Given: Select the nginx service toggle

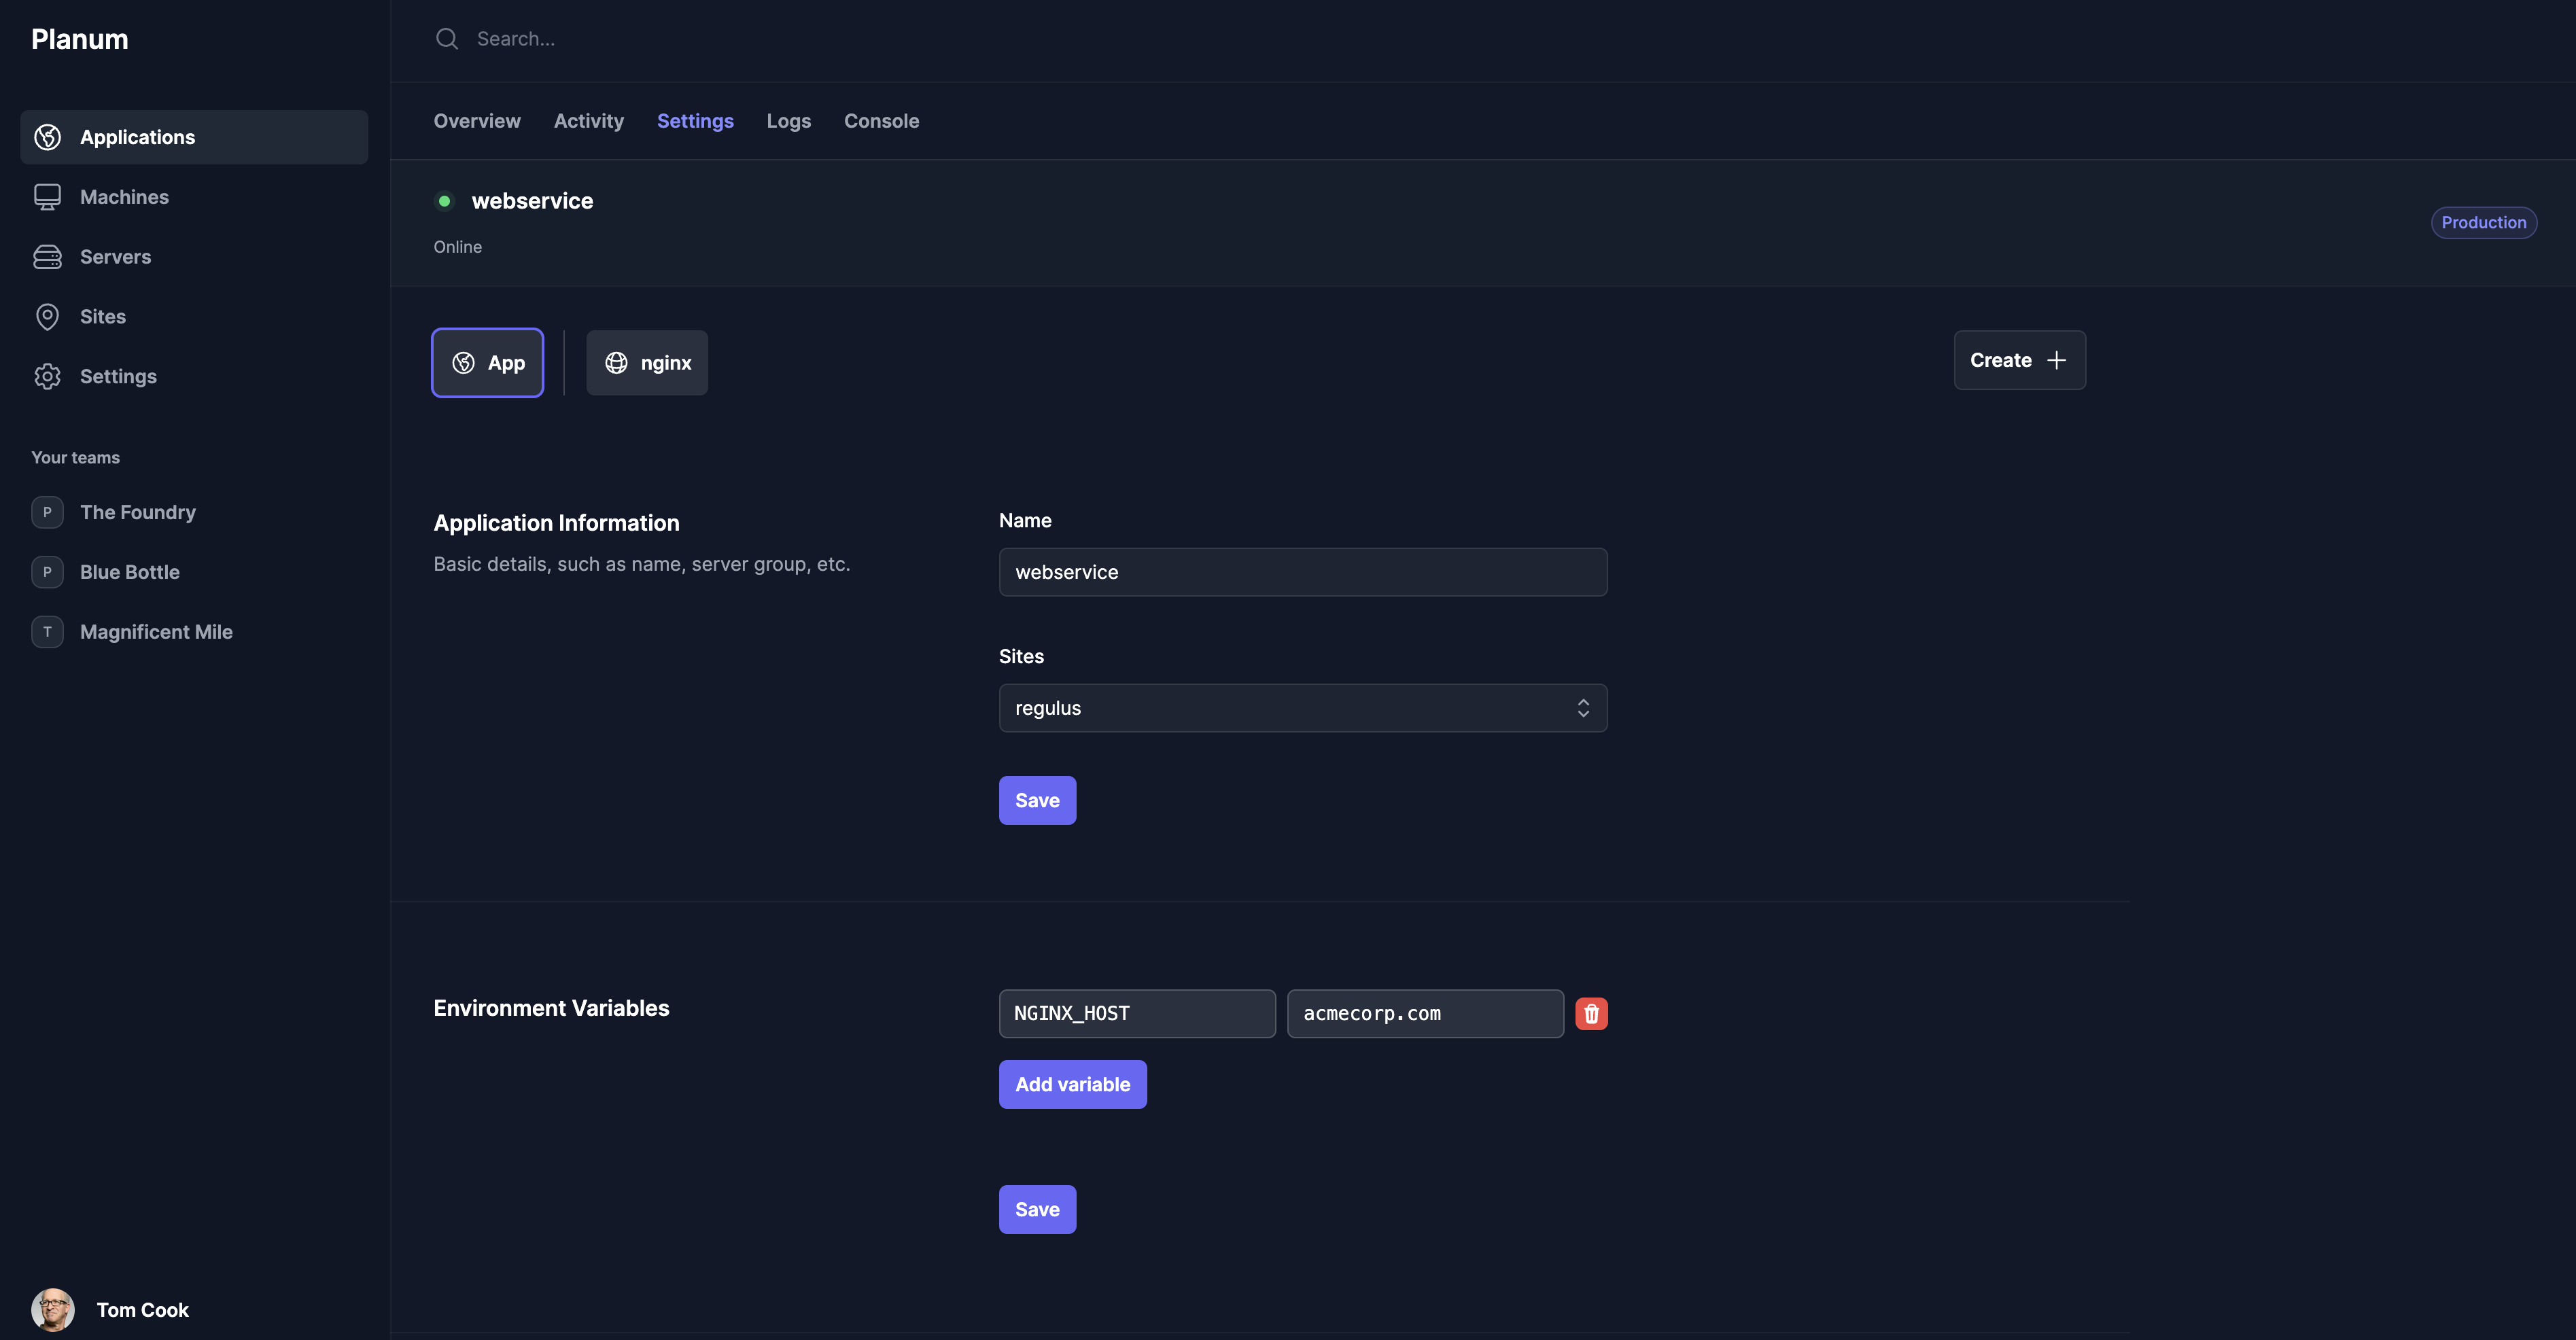Looking at the screenshot, I should pyautogui.click(x=647, y=363).
